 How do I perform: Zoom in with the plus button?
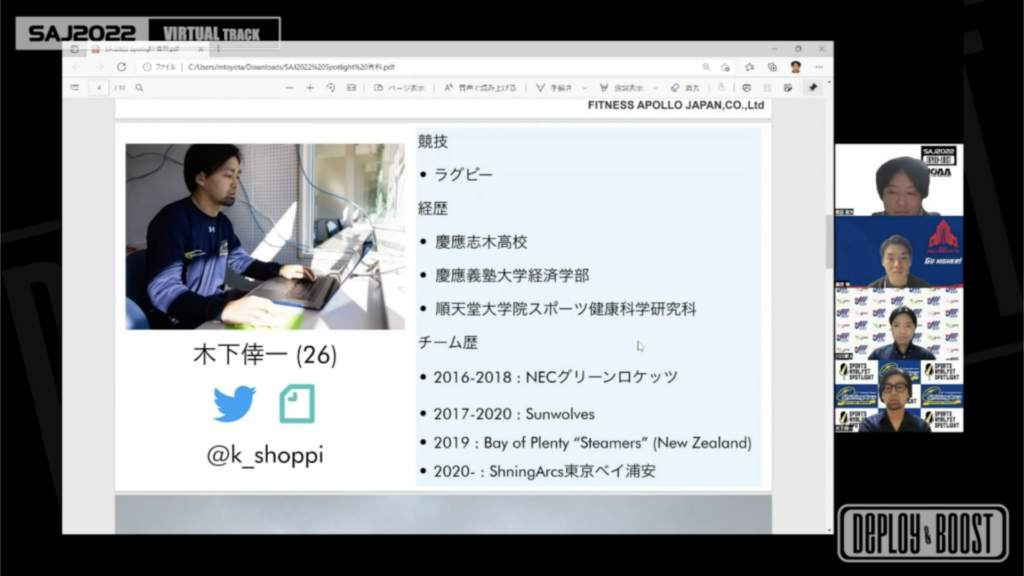[x=310, y=88]
